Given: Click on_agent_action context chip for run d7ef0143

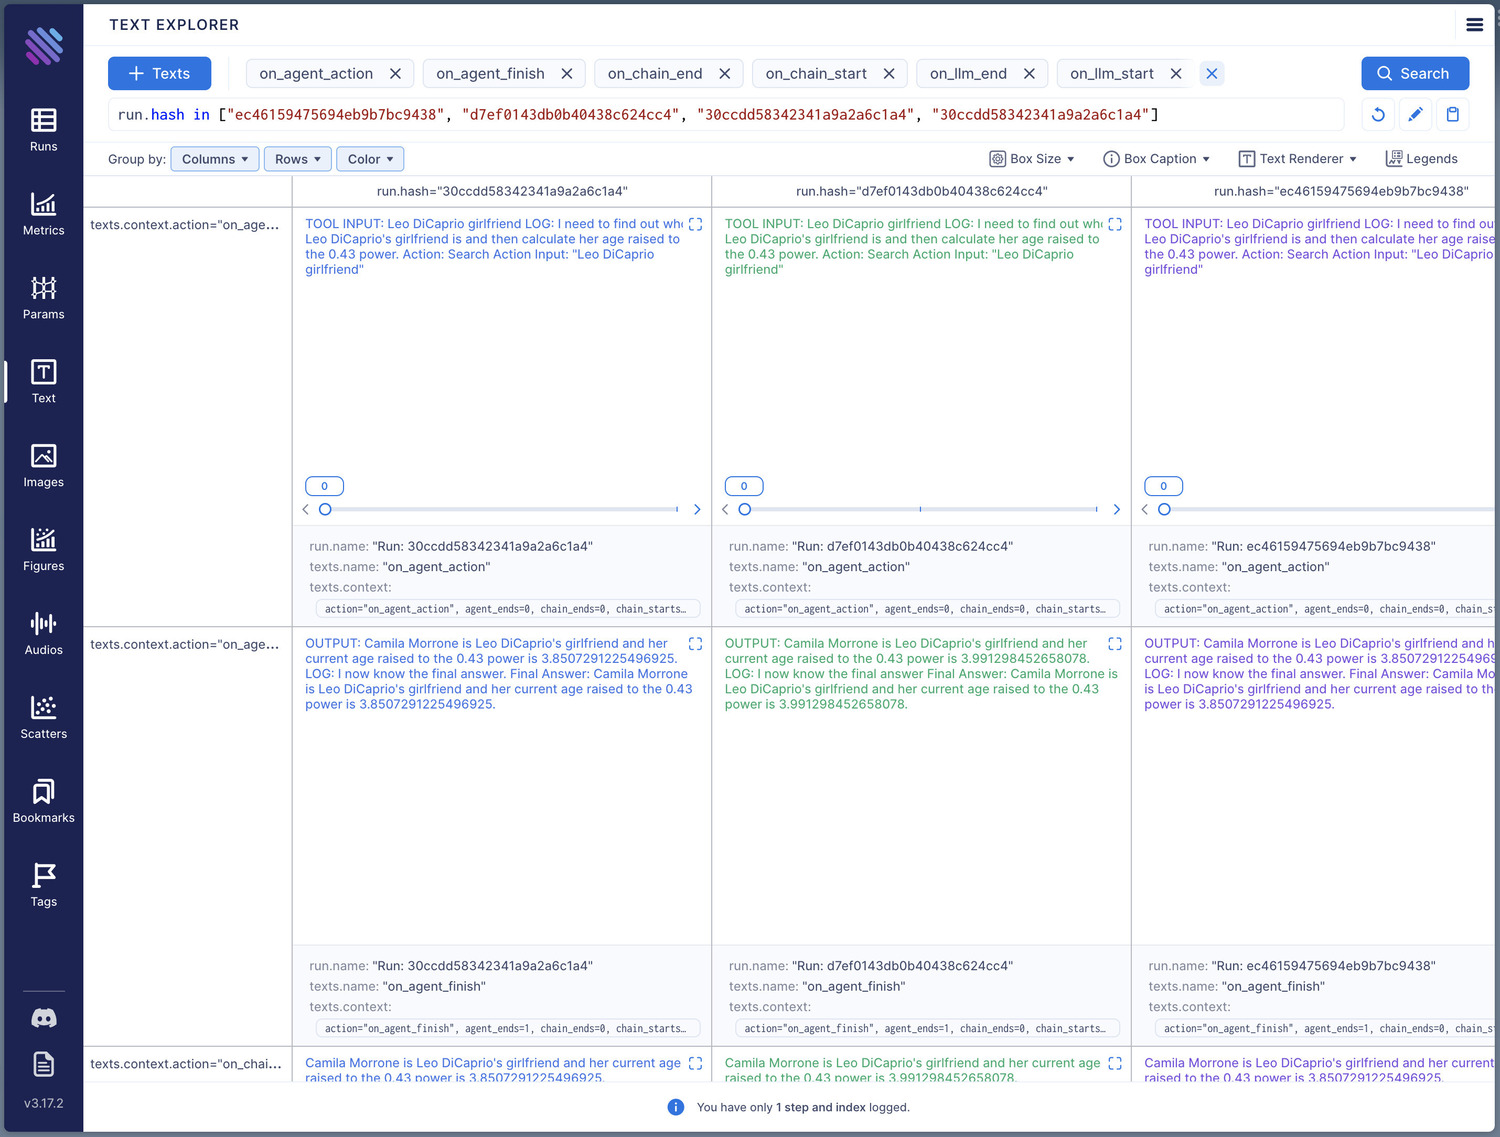Looking at the screenshot, I should click(x=927, y=609).
